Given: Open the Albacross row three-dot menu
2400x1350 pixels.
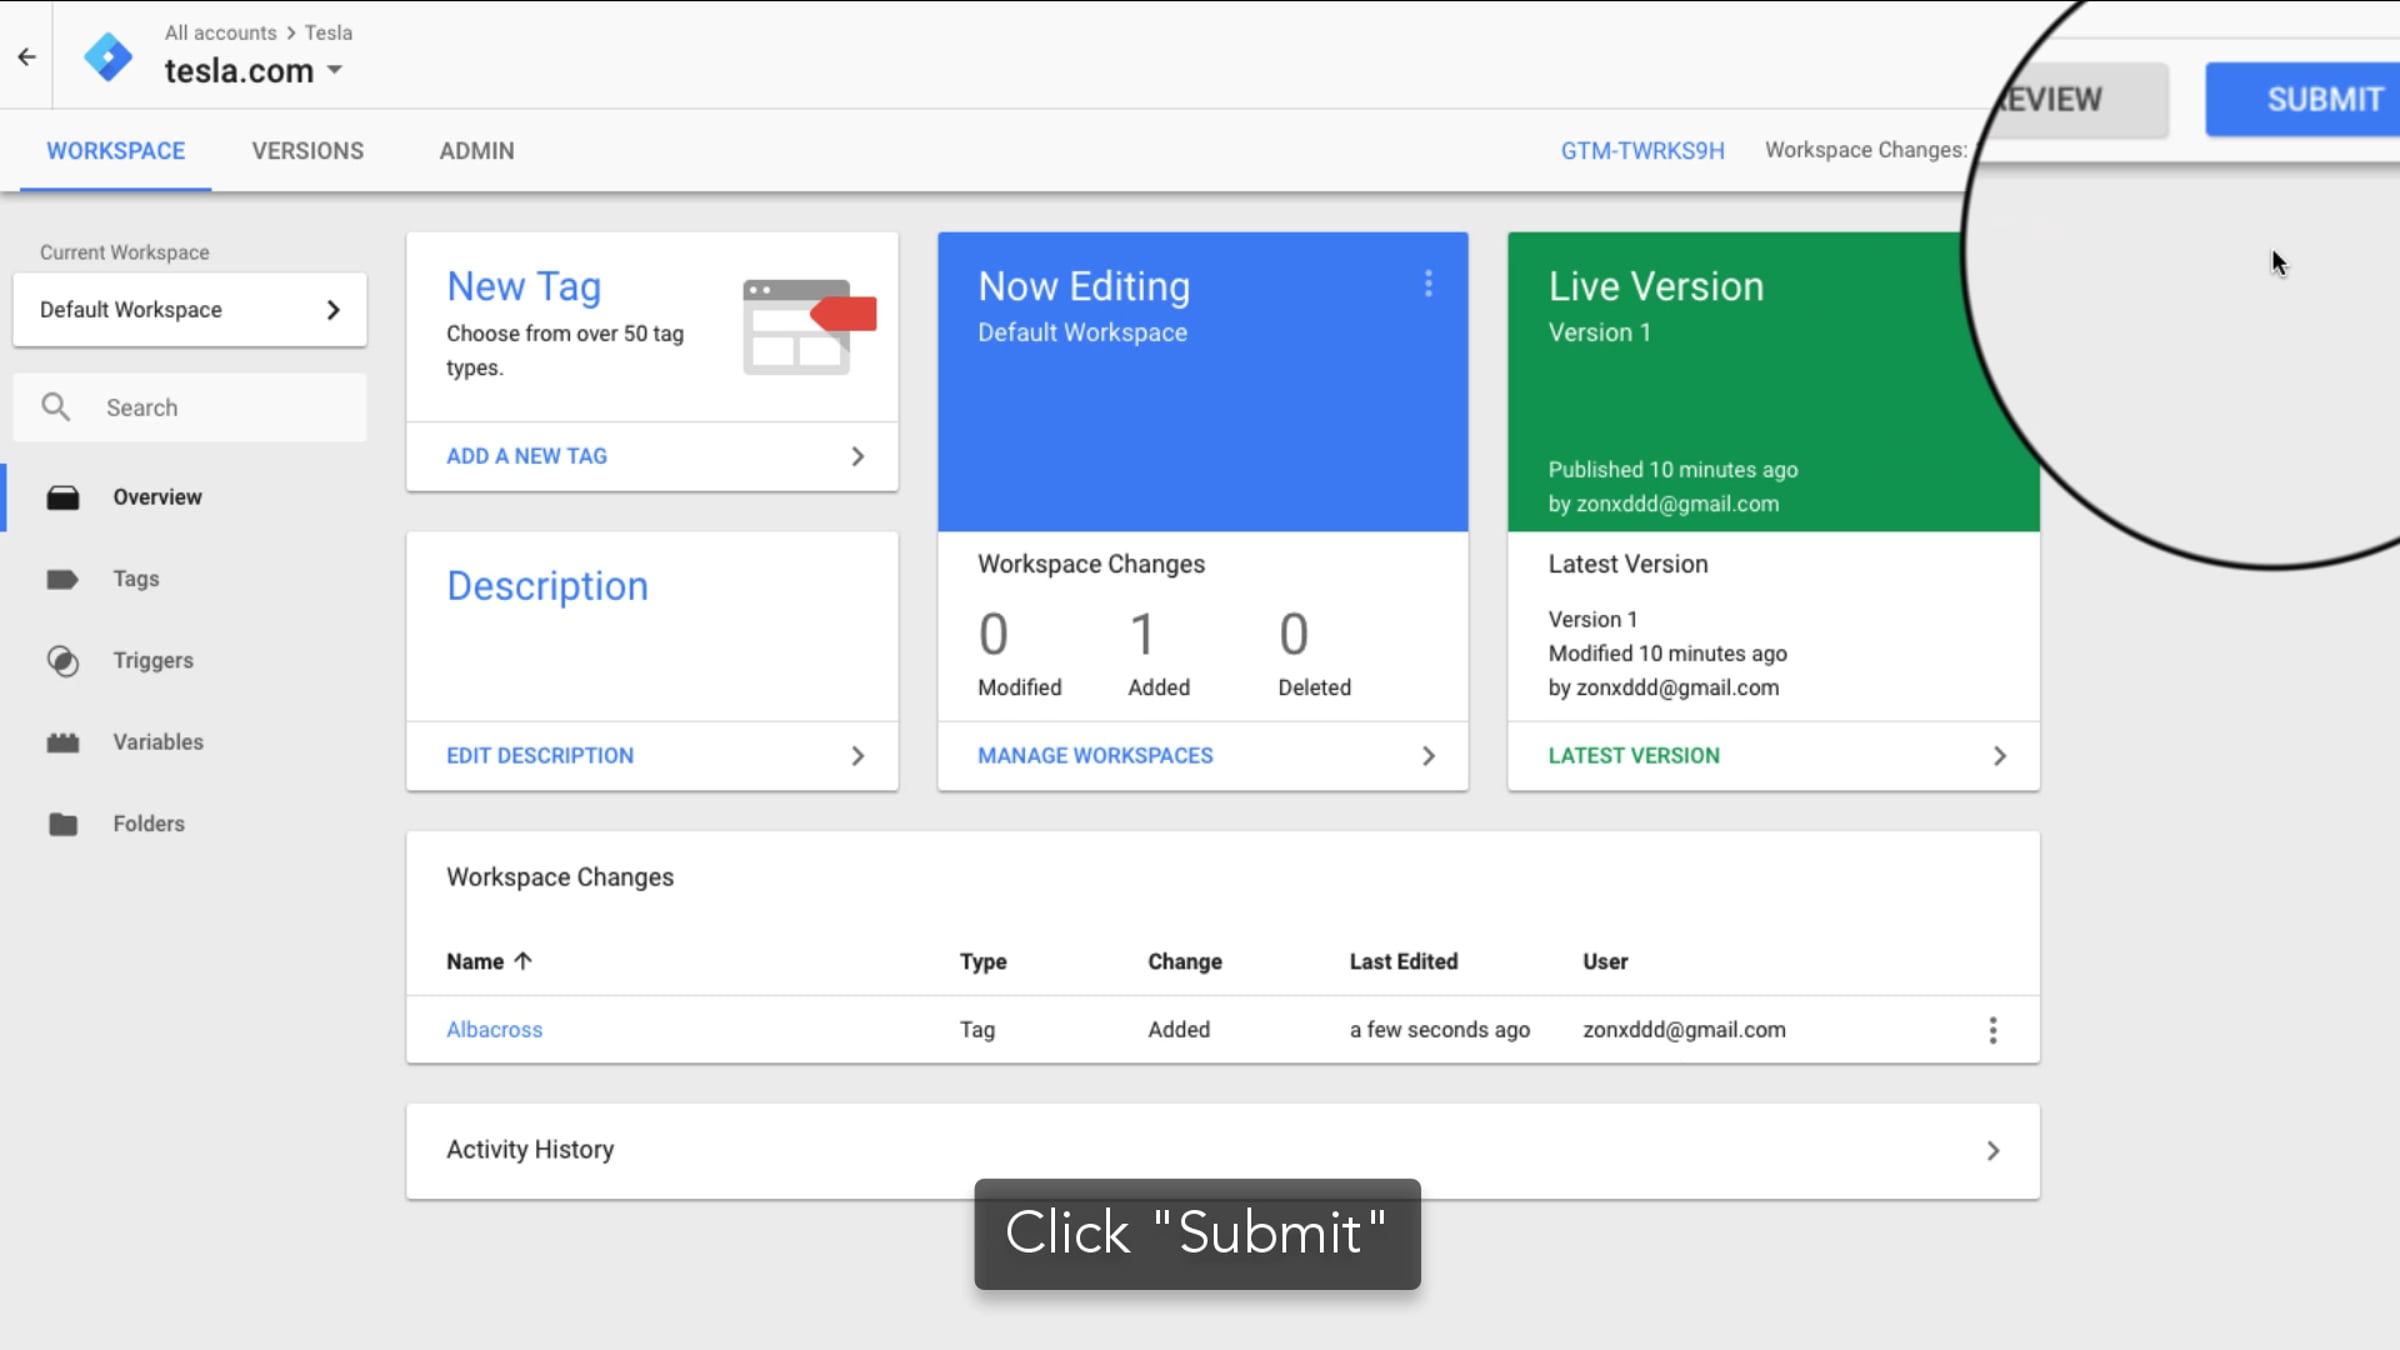Looking at the screenshot, I should 1993,1031.
